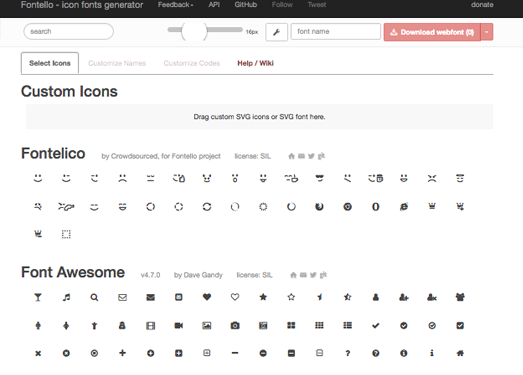
Task: Select the plain X cancel icon
Action: 38,353
